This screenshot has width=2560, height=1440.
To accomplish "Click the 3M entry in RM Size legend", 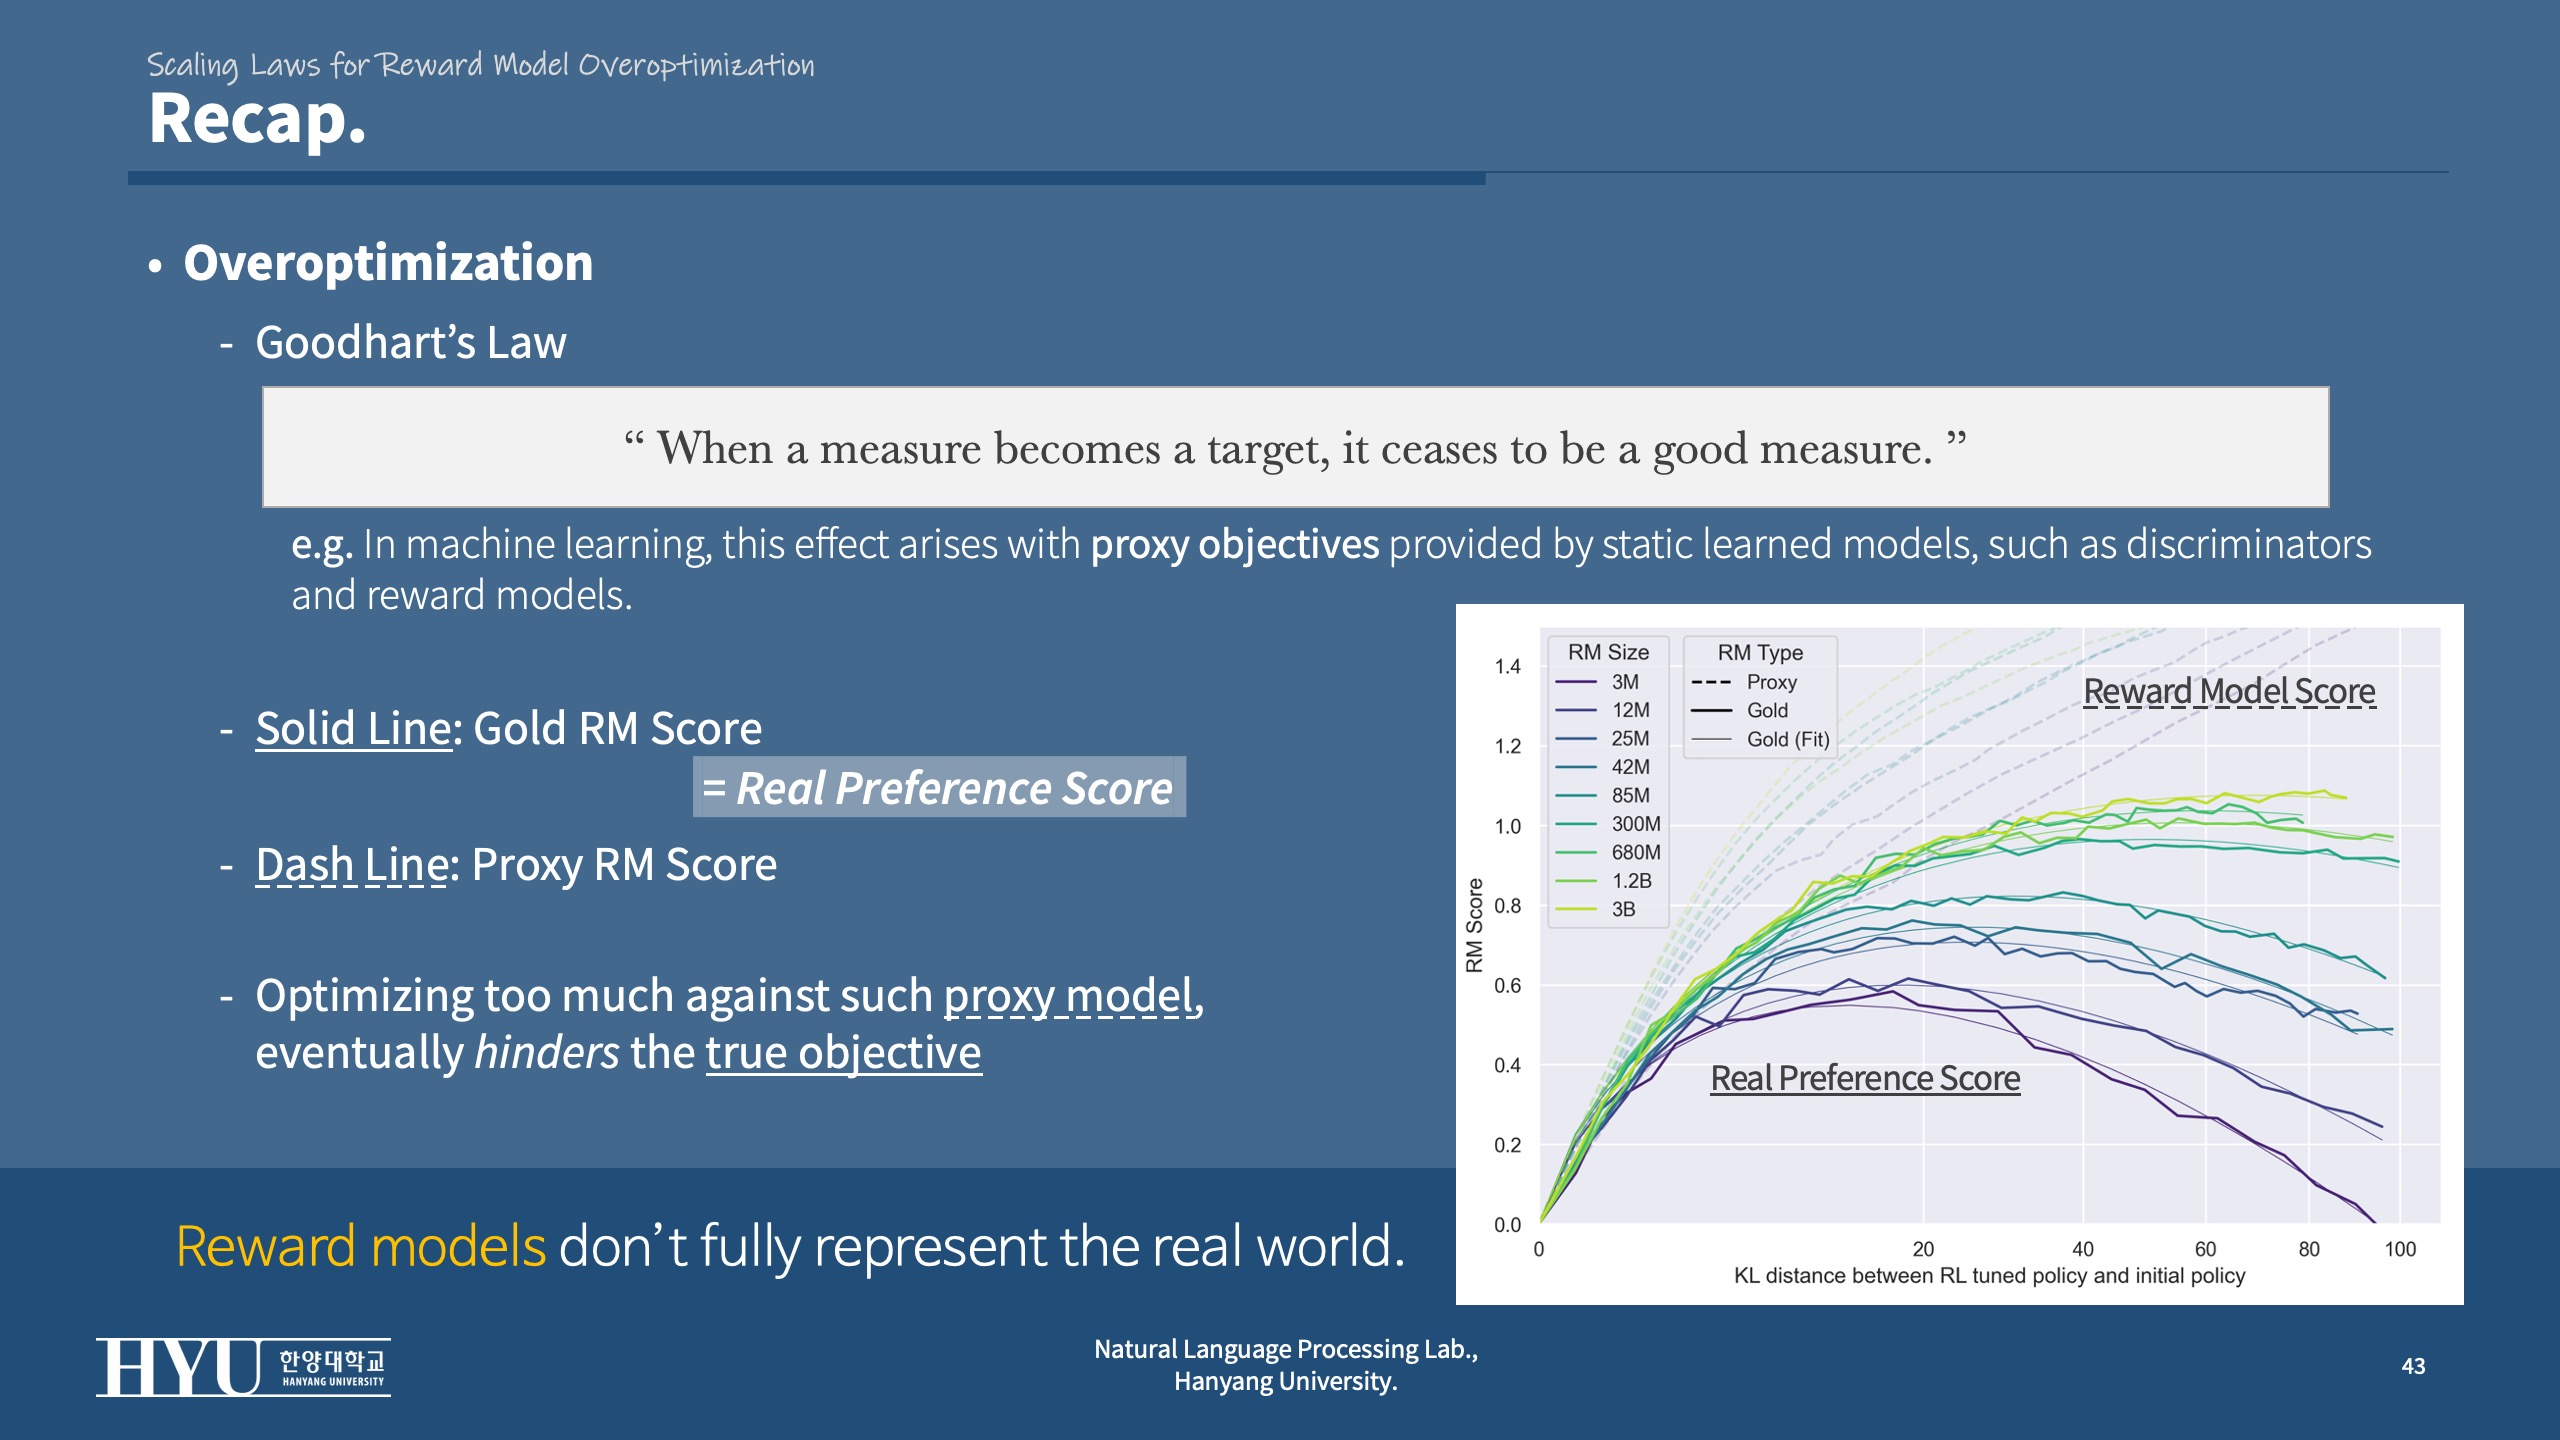I will point(1624,682).
